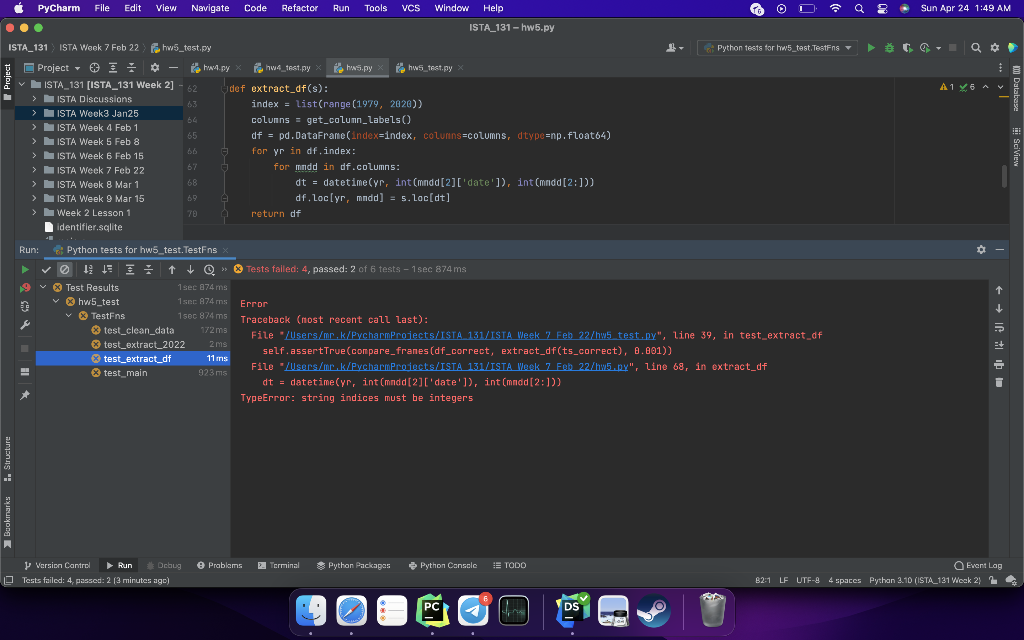Screen dimensions: 1024x640
Task: Hide the Run tool window
Action: pos(1000,249)
